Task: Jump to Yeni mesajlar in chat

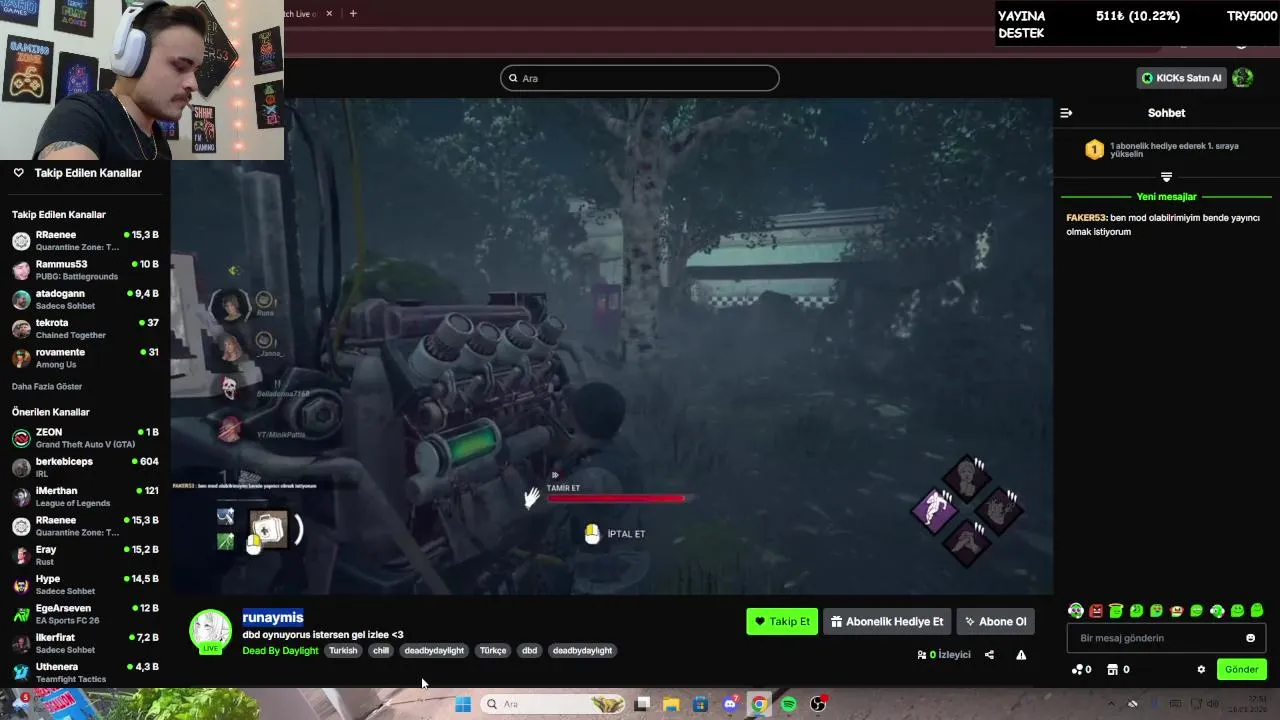Action: click(1166, 197)
